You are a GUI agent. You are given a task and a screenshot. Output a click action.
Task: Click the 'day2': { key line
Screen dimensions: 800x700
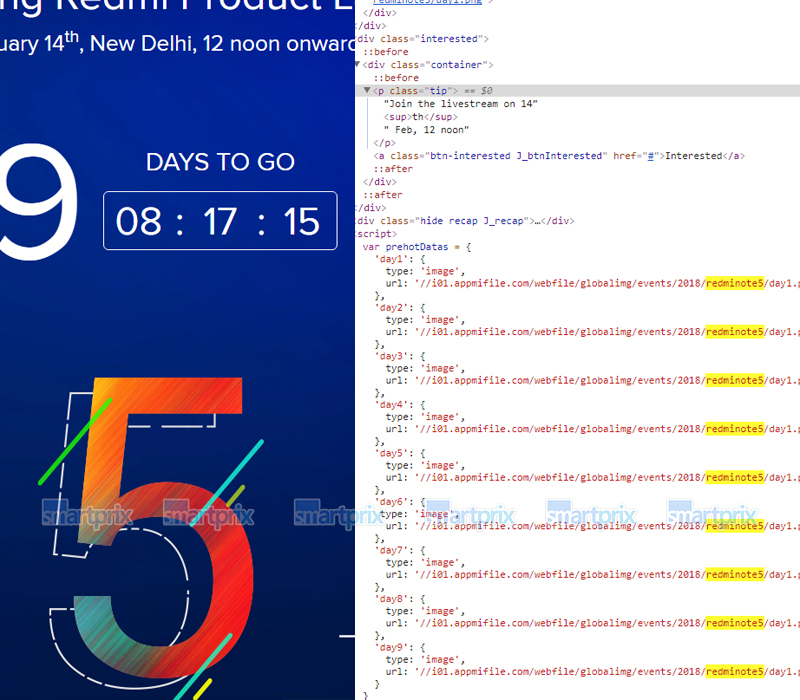point(401,308)
